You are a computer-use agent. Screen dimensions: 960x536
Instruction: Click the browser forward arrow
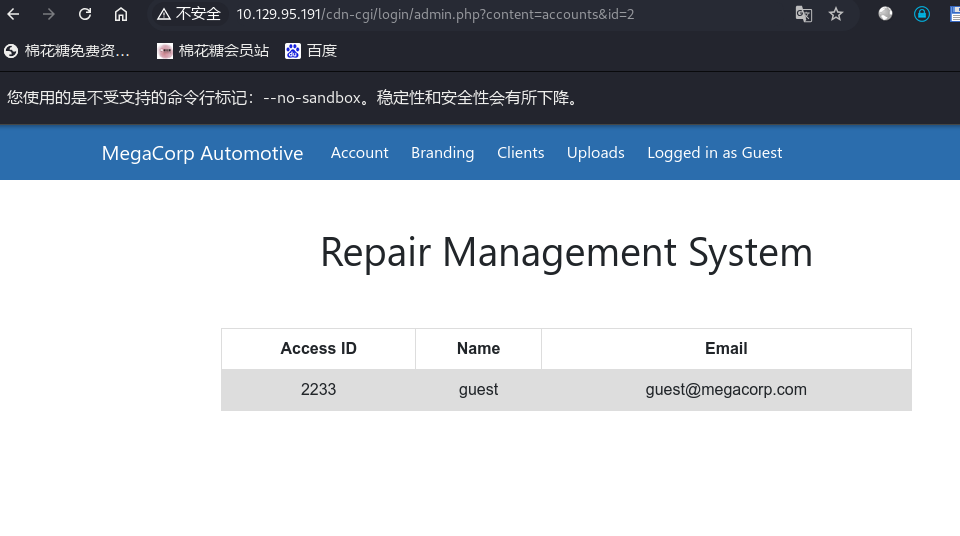48,14
